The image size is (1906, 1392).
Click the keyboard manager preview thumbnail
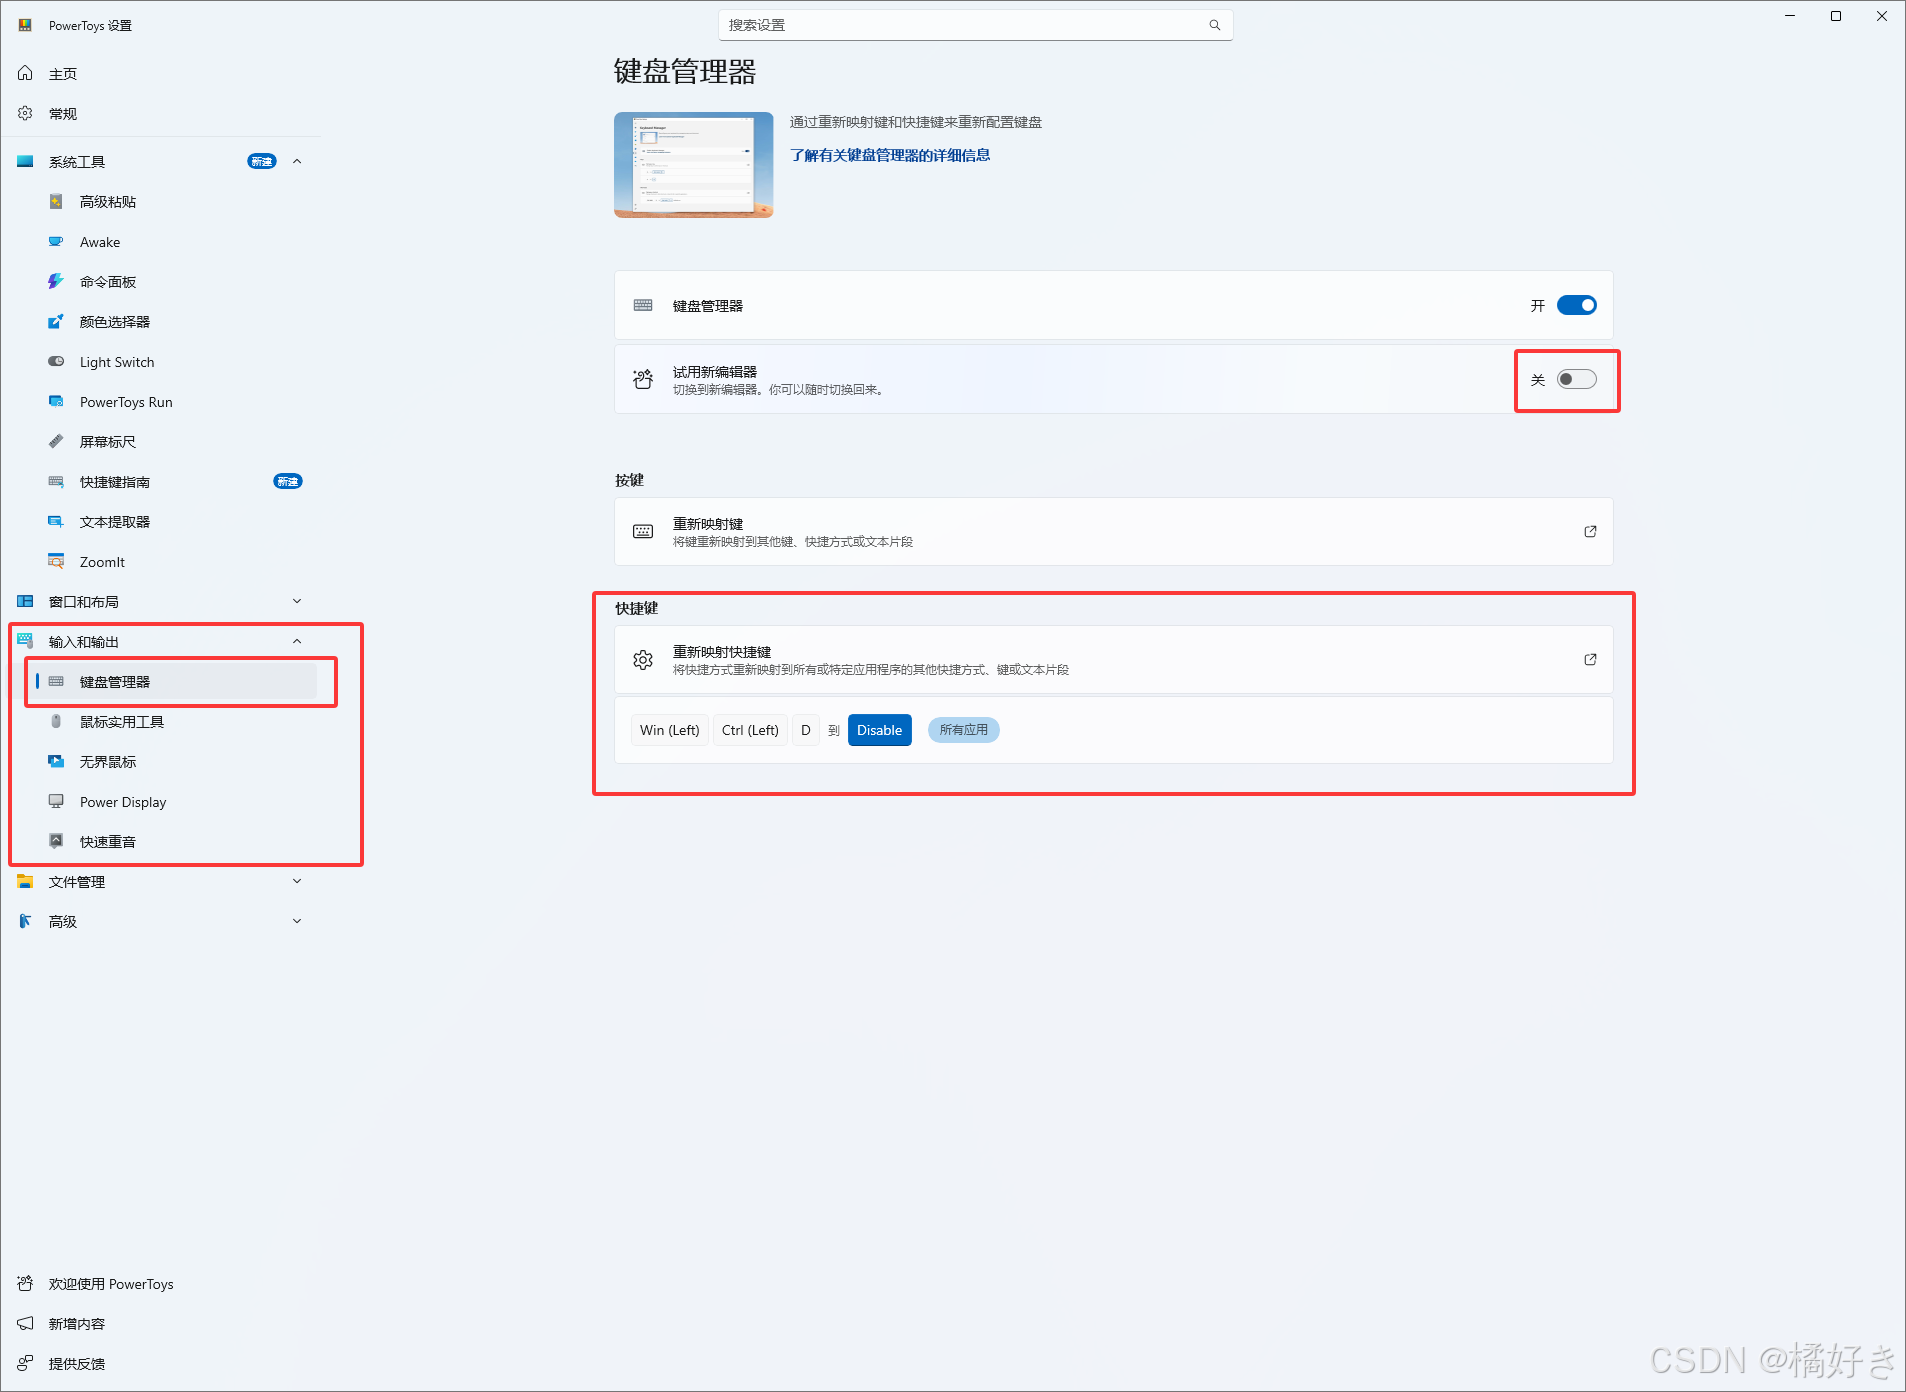693,164
